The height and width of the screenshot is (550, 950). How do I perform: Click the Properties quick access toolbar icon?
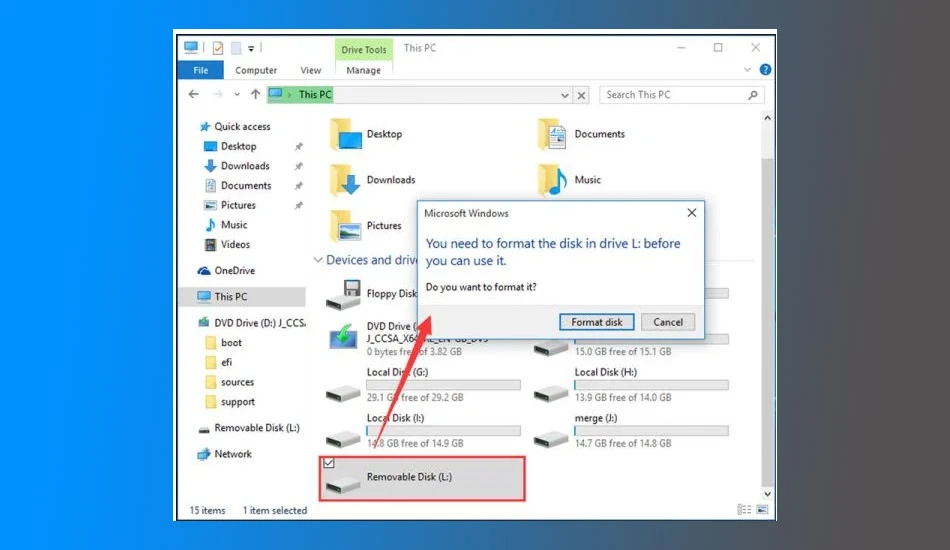[218, 48]
